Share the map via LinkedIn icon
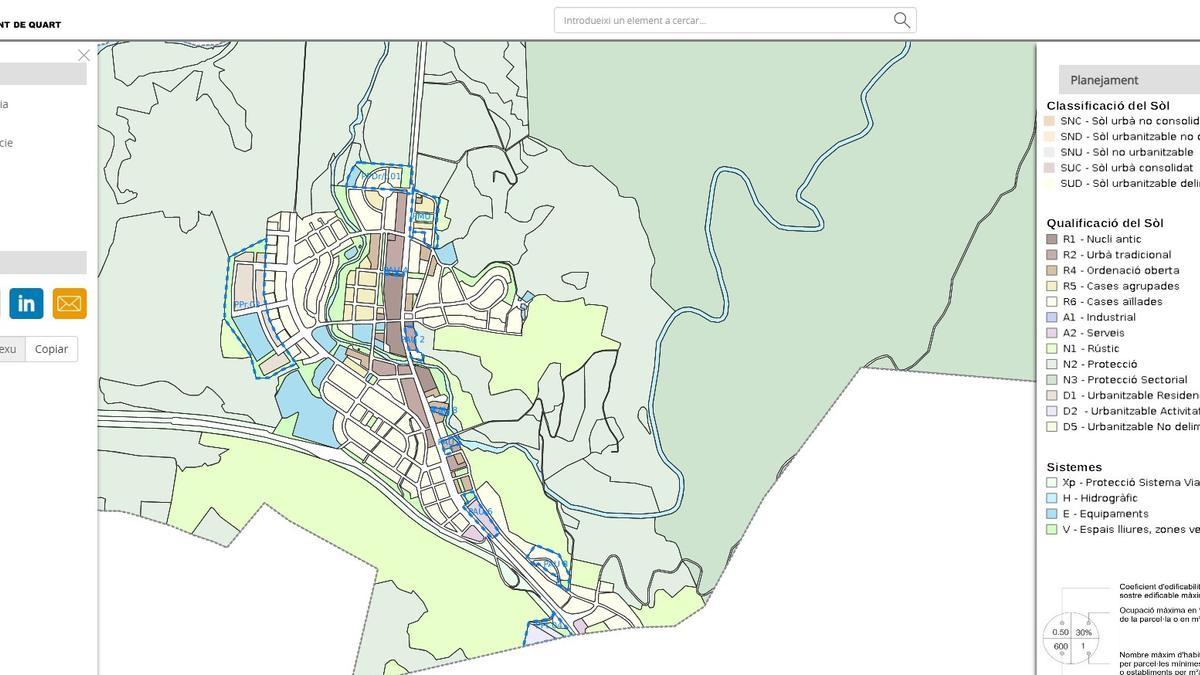This screenshot has width=1200, height=675. coord(26,303)
